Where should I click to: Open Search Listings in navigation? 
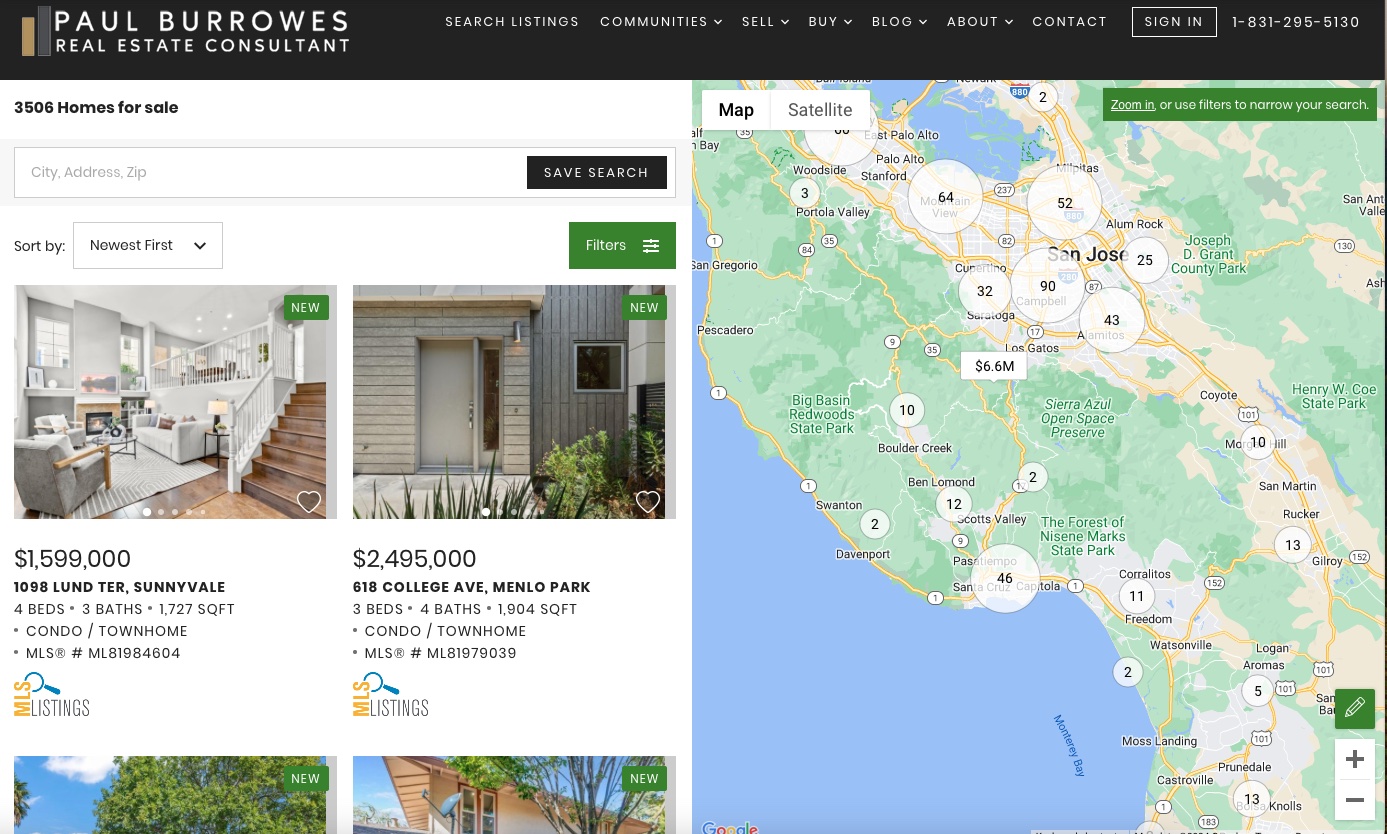pos(512,22)
